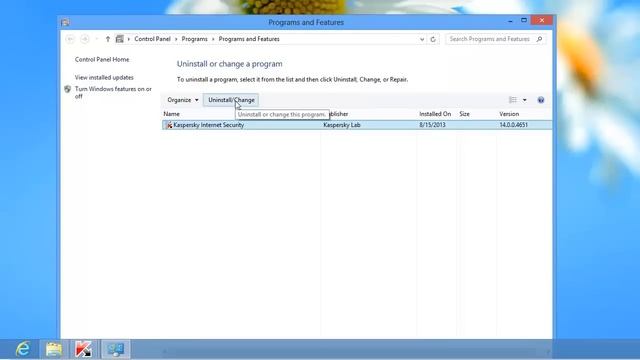The image size is (640, 360).
Task: Click the shield icon beside Turn Windows features
Action: 68,89
